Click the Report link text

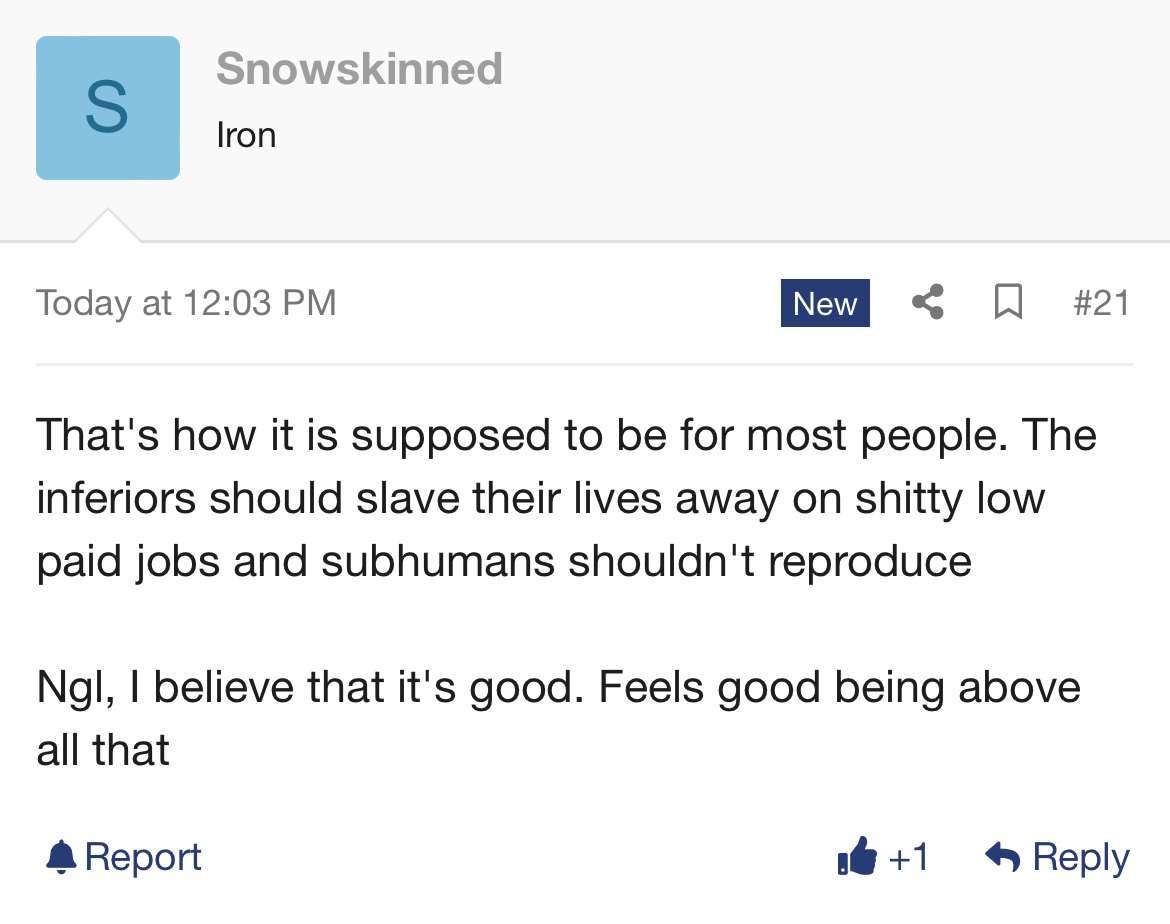(x=143, y=857)
